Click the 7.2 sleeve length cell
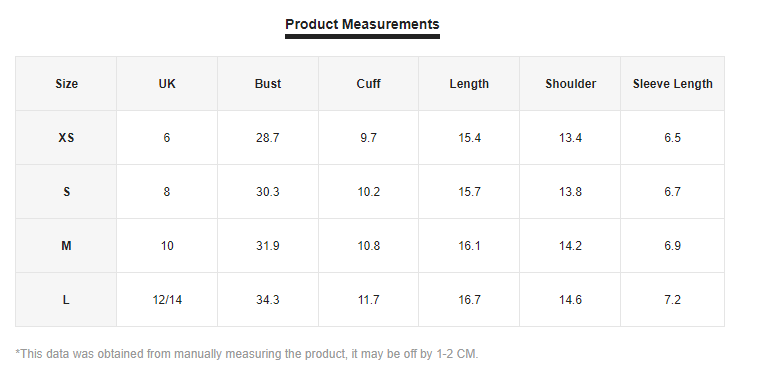The width and height of the screenshot is (757, 371). coord(673,300)
